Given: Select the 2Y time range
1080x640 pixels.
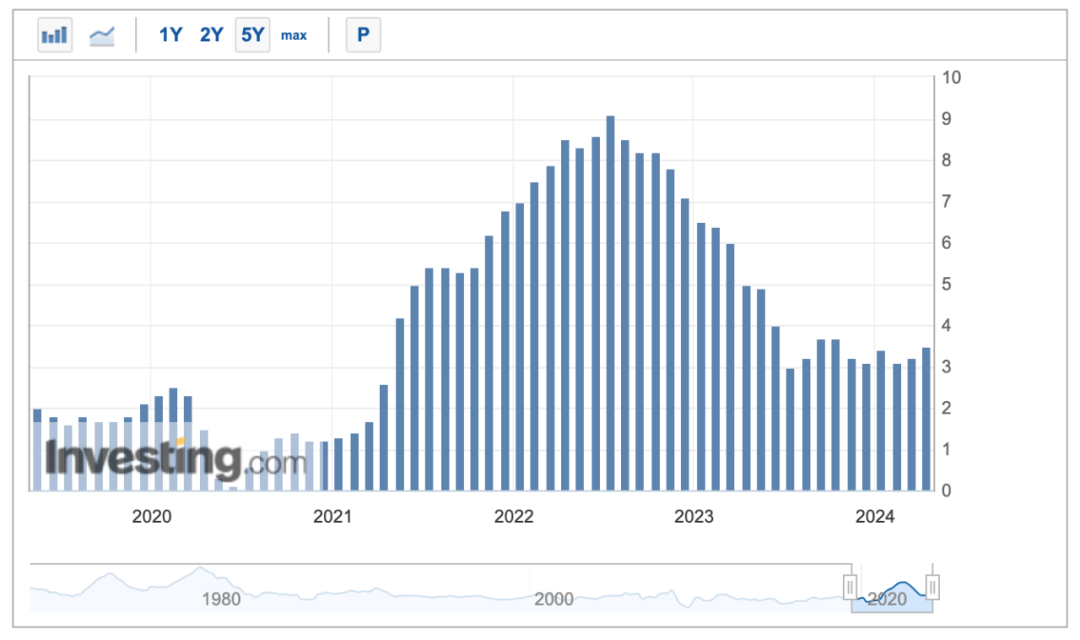Looking at the screenshot, I should pos(211,35).
